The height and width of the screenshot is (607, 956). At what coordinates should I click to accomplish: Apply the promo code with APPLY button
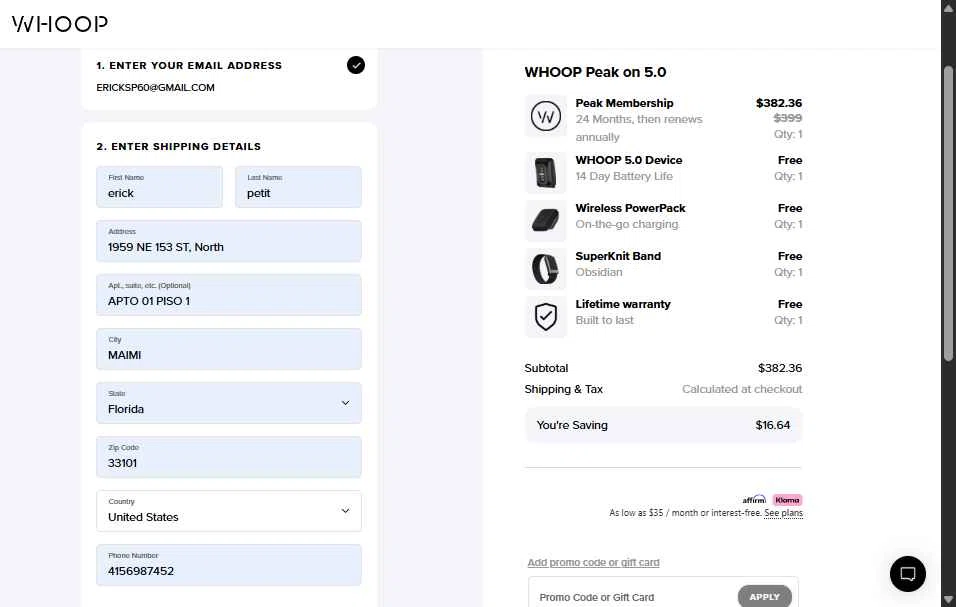click(x=765, y=597)
